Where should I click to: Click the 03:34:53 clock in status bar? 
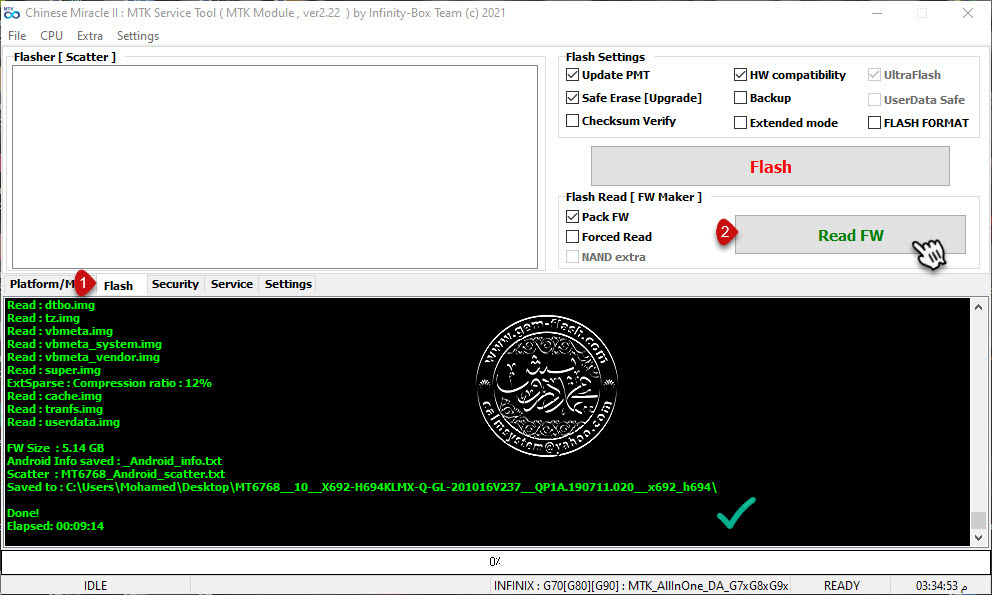tap(941, 586)
